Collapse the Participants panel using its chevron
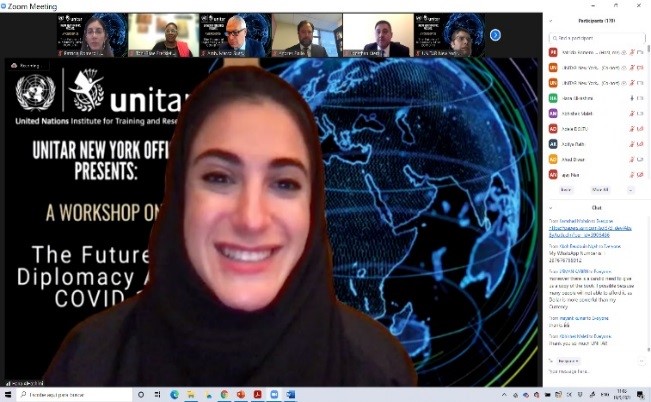This screenshot has height=402, width=651. (551, 19)
